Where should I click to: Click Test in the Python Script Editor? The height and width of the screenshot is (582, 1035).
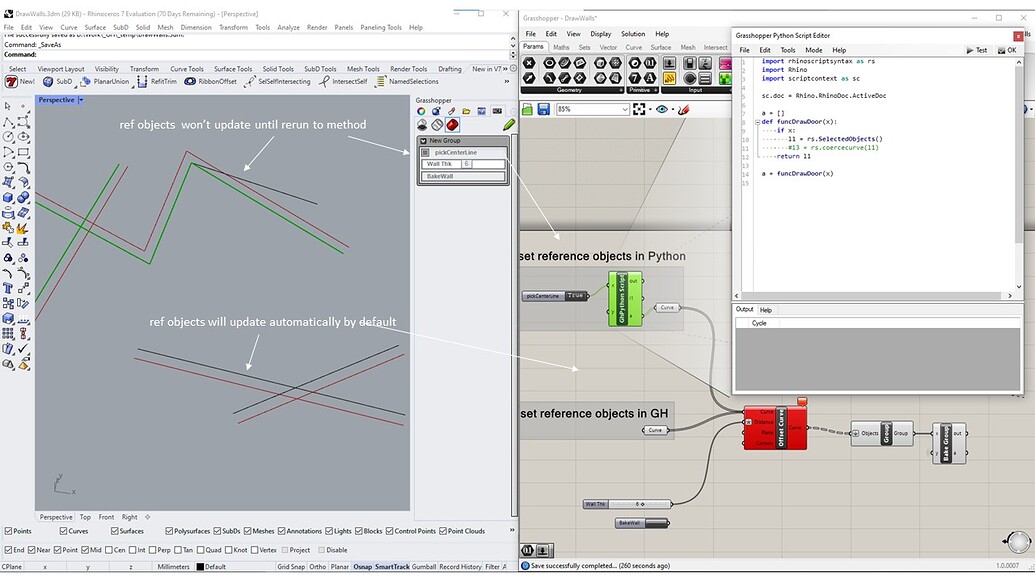coord(976,50)
